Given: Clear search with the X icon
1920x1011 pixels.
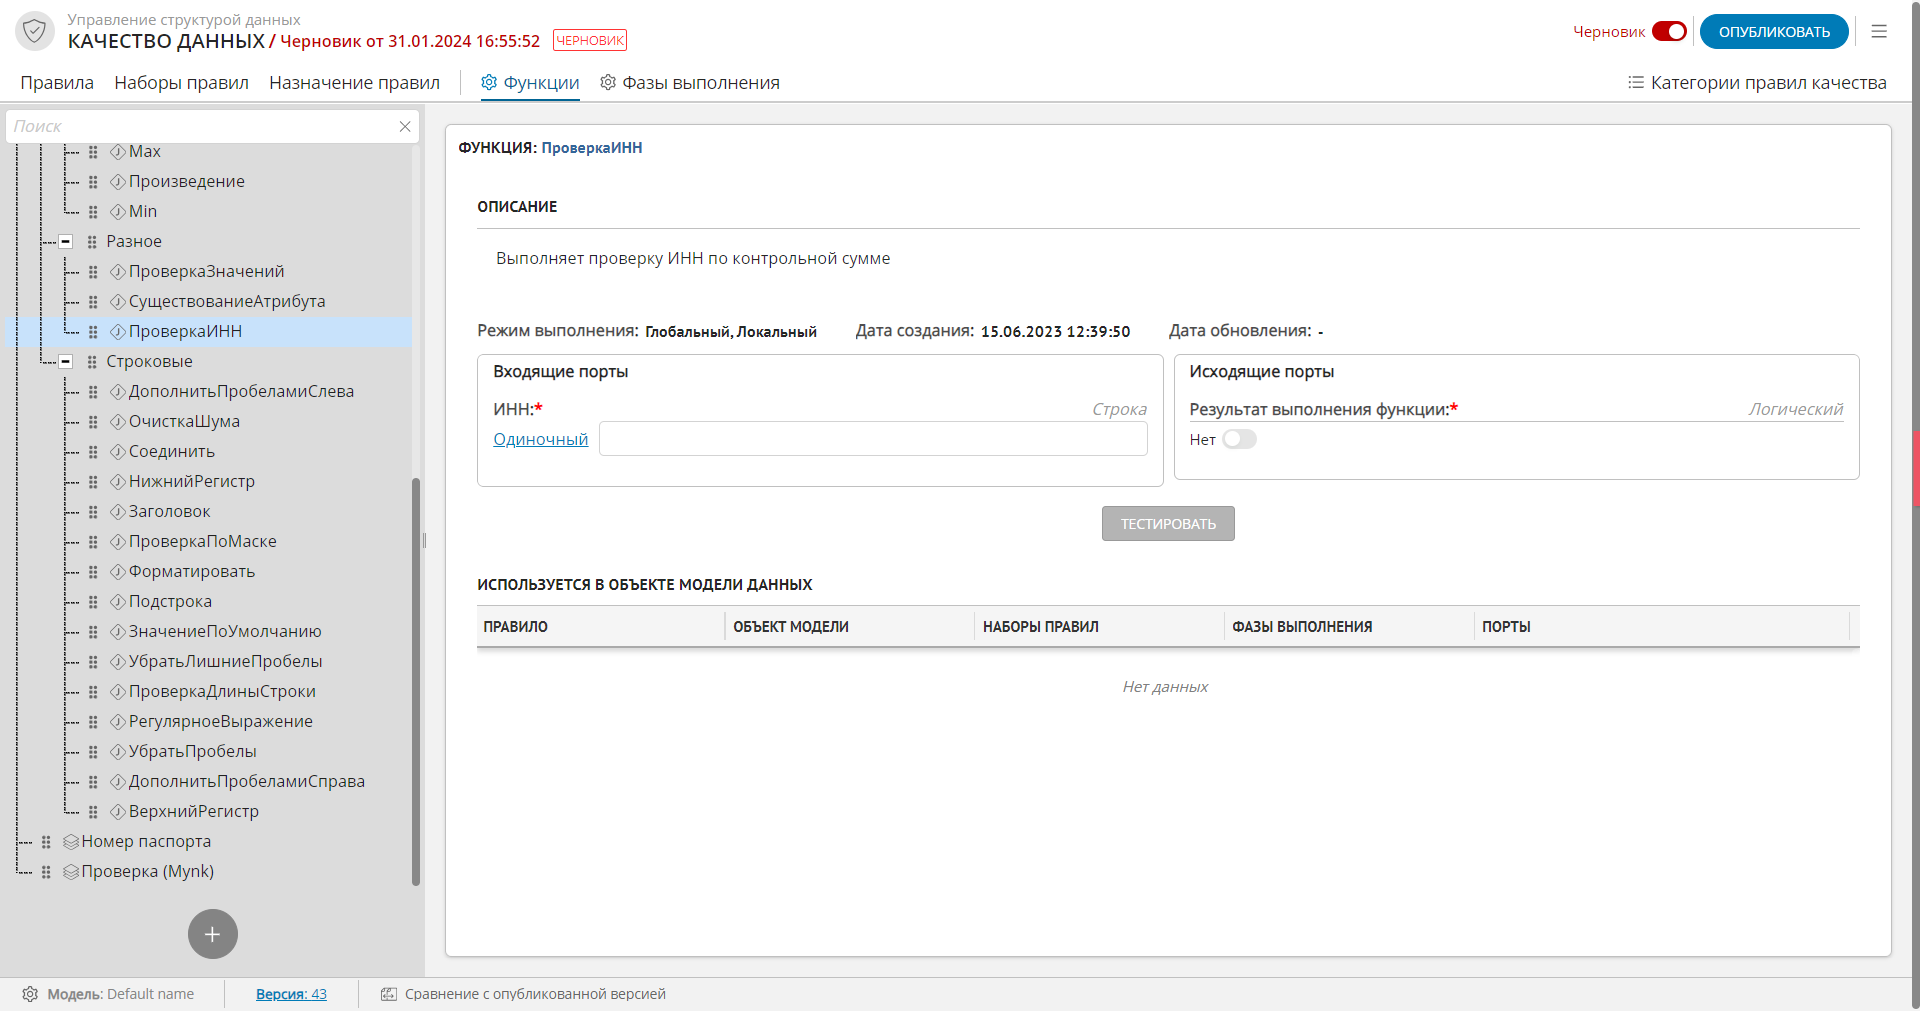Looking at the screenshot, I should click(405, 127).
